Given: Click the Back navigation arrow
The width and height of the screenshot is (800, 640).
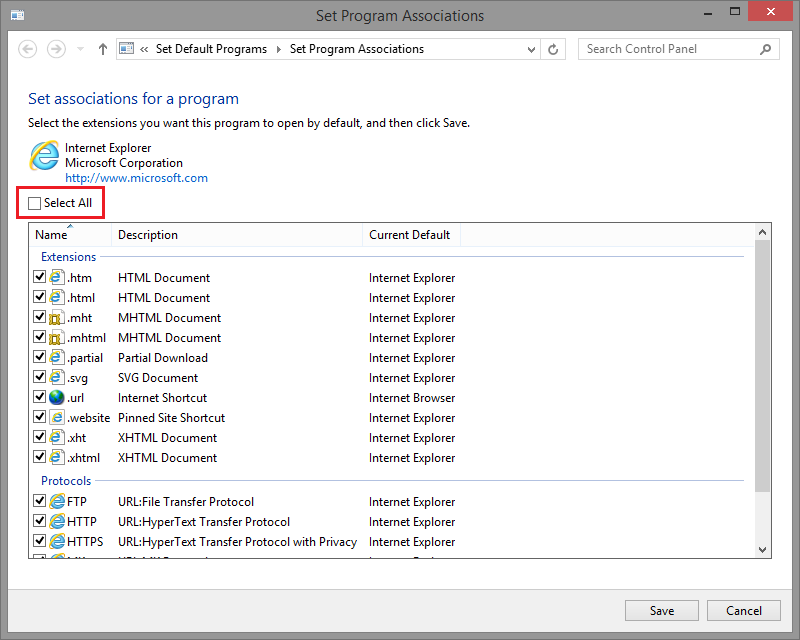Looking at the screenshot, I should [28, 50].
